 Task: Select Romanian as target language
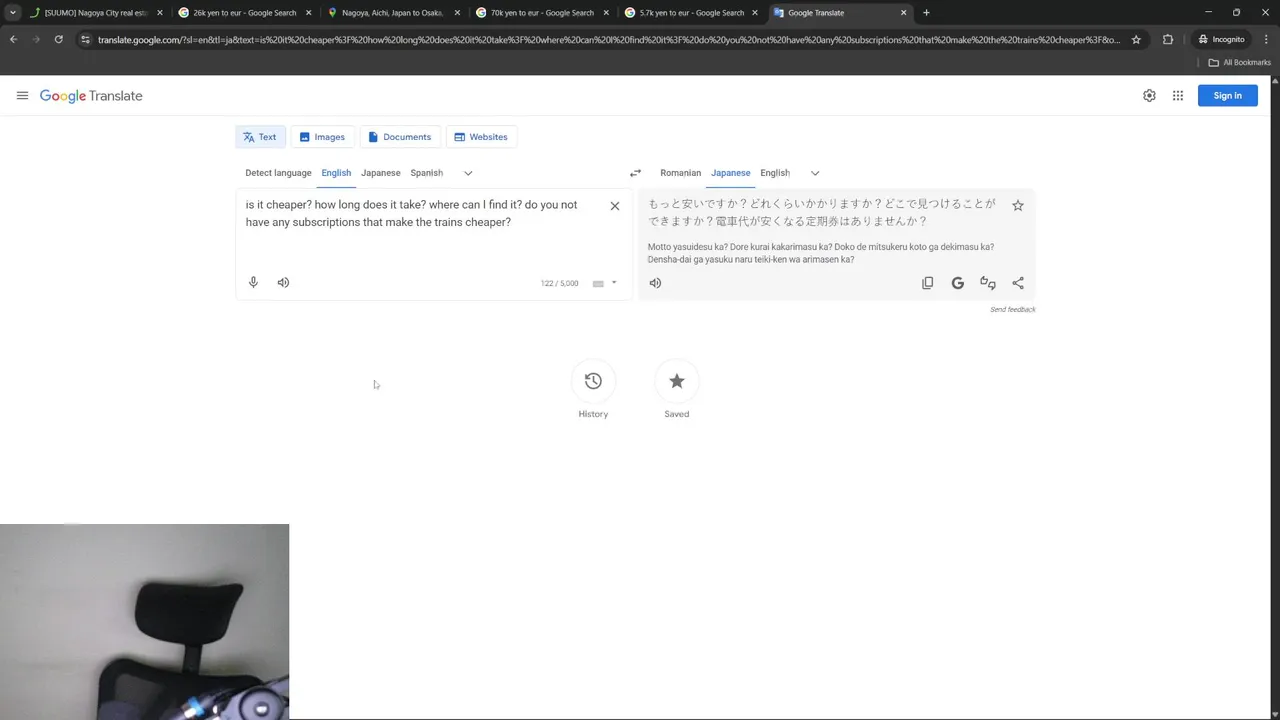point(680,173)
